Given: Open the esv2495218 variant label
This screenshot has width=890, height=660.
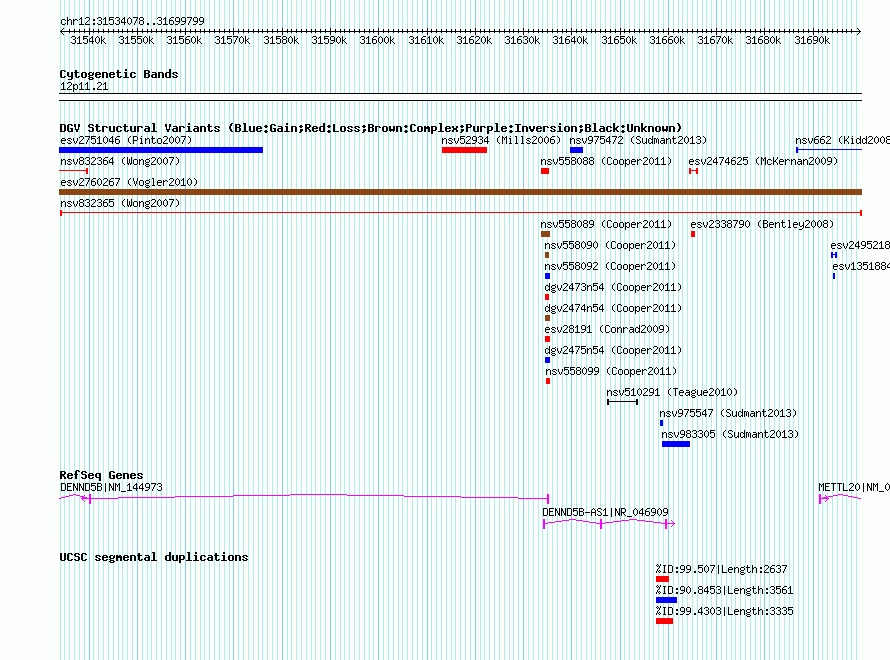Looking at the screenshot, I should click(x=860, y=245).
